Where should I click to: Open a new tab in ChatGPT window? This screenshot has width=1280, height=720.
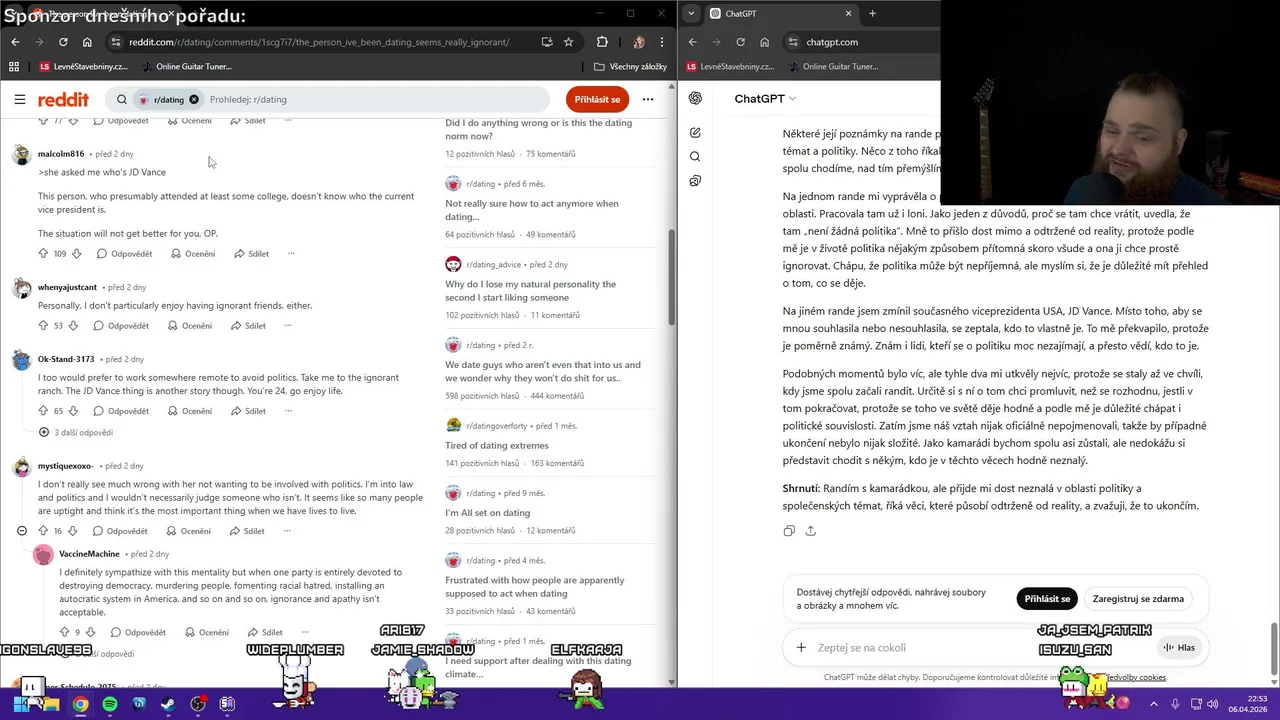tap(872, 13)
